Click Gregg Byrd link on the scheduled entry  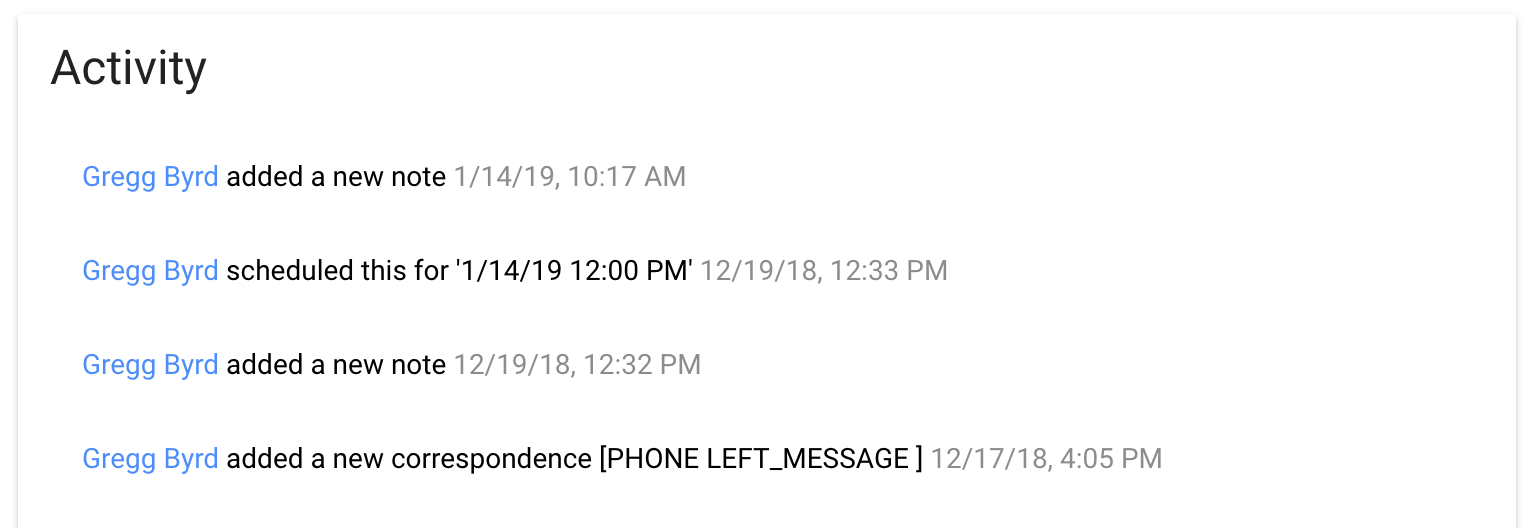(x=150, y=271)
